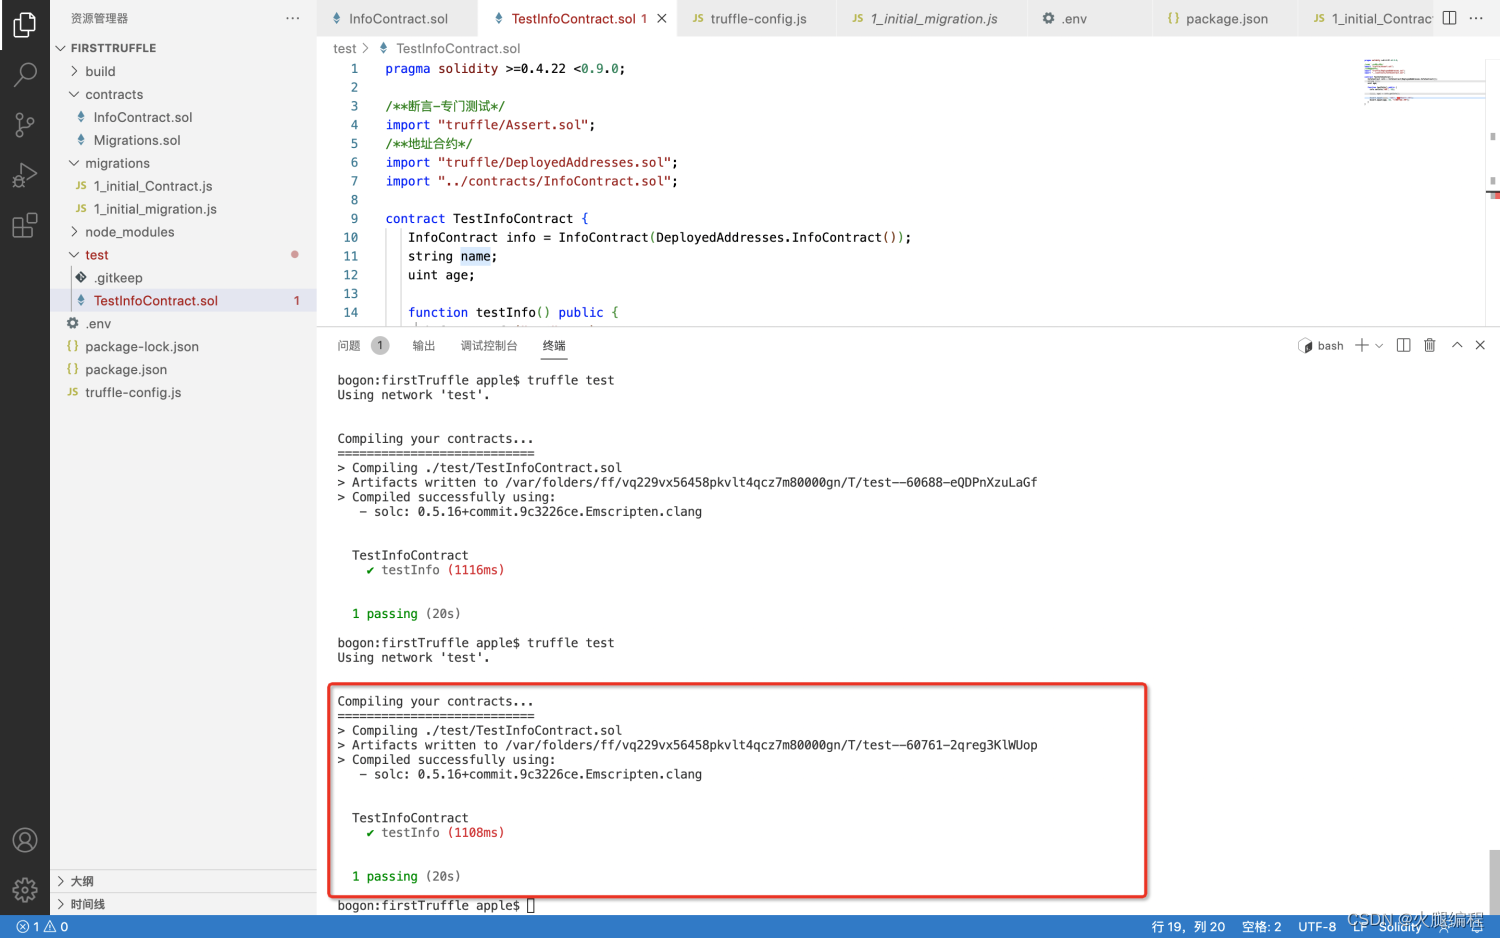
Task: Click JS icon next to 1_initial_Contract.js
Action: pyautogui.click(x=81, y=186)
